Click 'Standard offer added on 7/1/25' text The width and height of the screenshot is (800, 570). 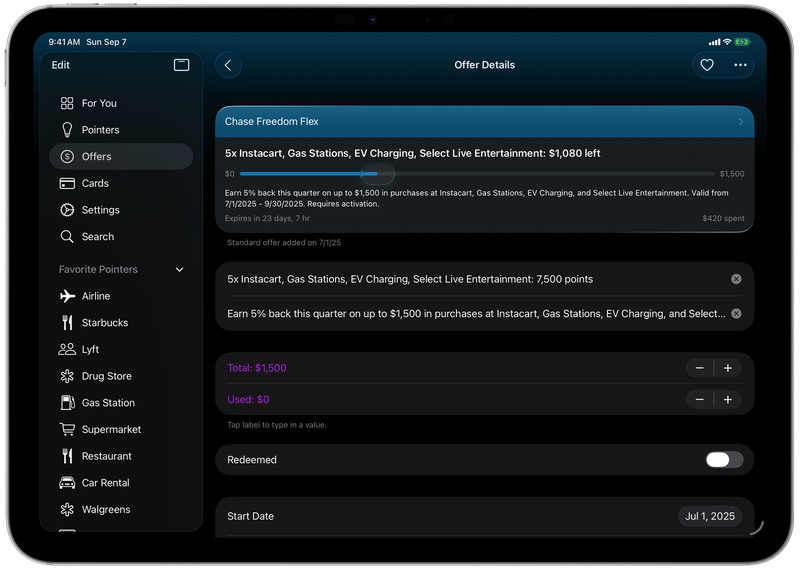(x=284, y=243)
